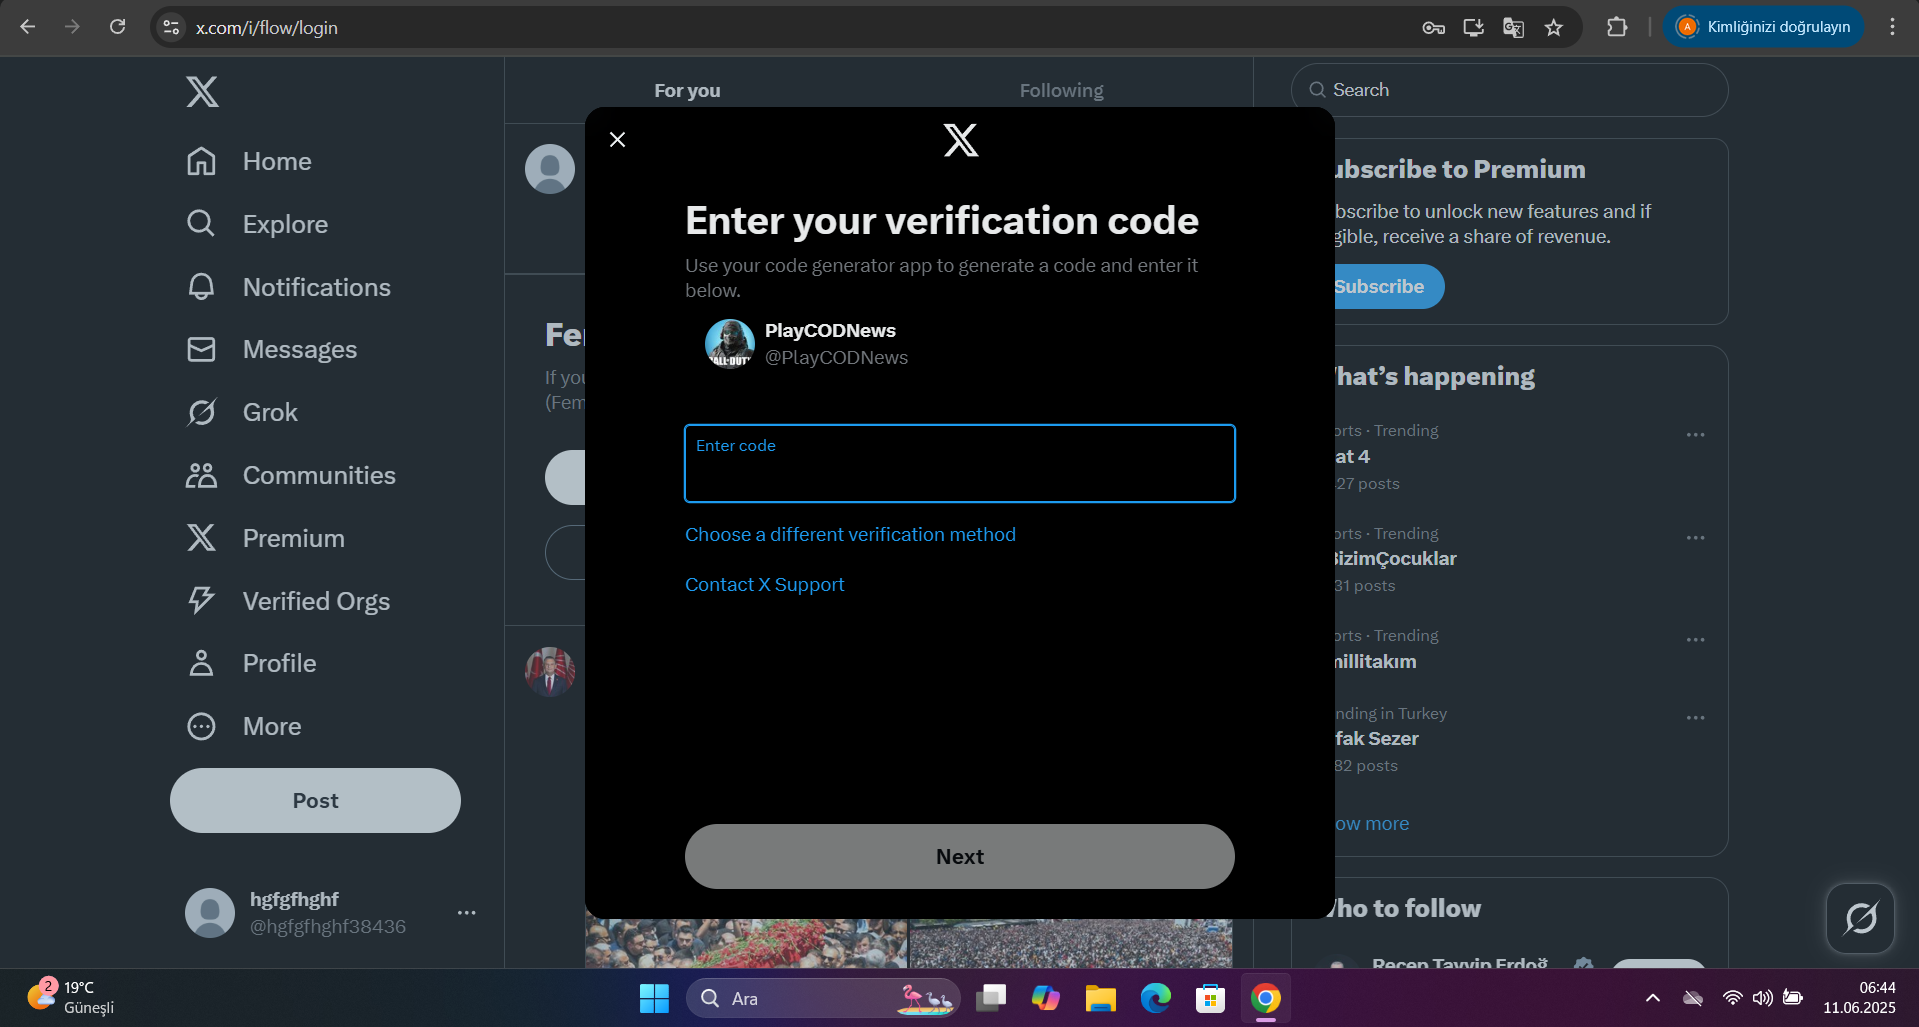Image resolution: width=1919 pixels, height=1027 pixels.
Task: Click the Show more trends link
Action: 1371,824
